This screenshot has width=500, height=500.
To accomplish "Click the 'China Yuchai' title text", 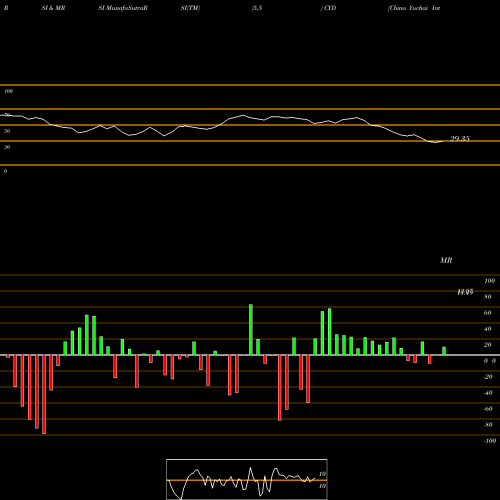I will [x=408, y=8].
